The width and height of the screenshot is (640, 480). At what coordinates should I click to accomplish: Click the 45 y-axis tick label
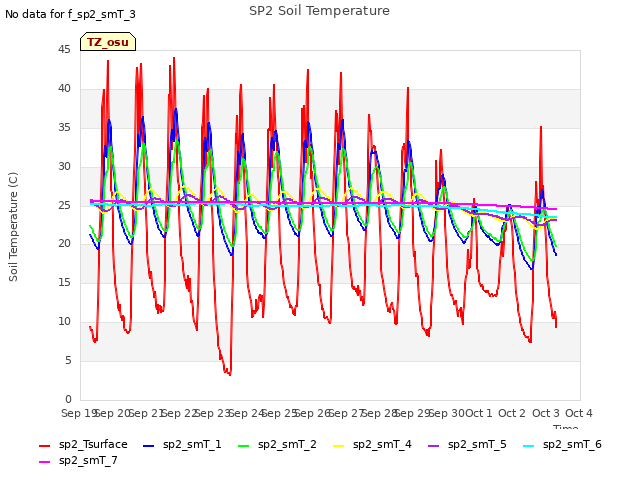pyautogui.click(x=64, y=49)
